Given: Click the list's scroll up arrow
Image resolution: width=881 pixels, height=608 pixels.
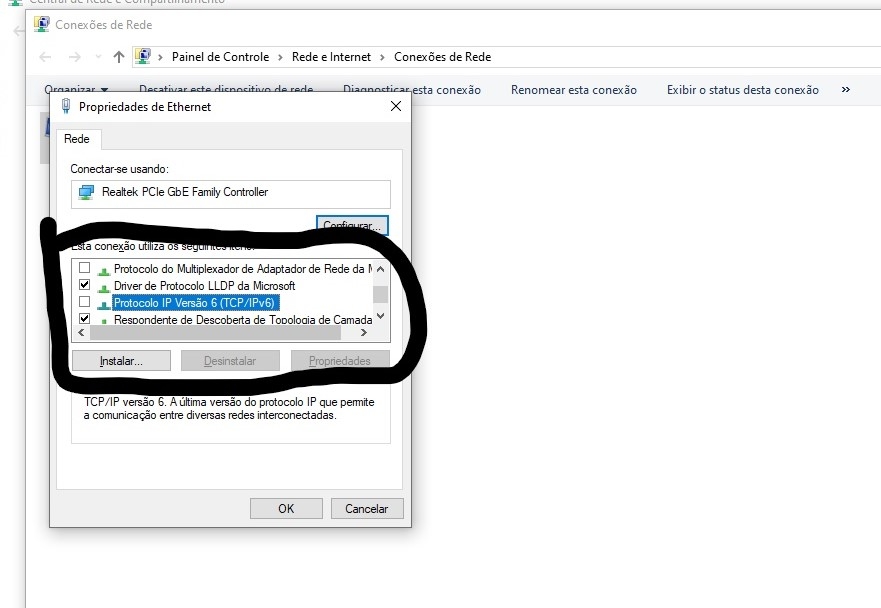Looking at the screenshot, I should click(x=380, y=269).
